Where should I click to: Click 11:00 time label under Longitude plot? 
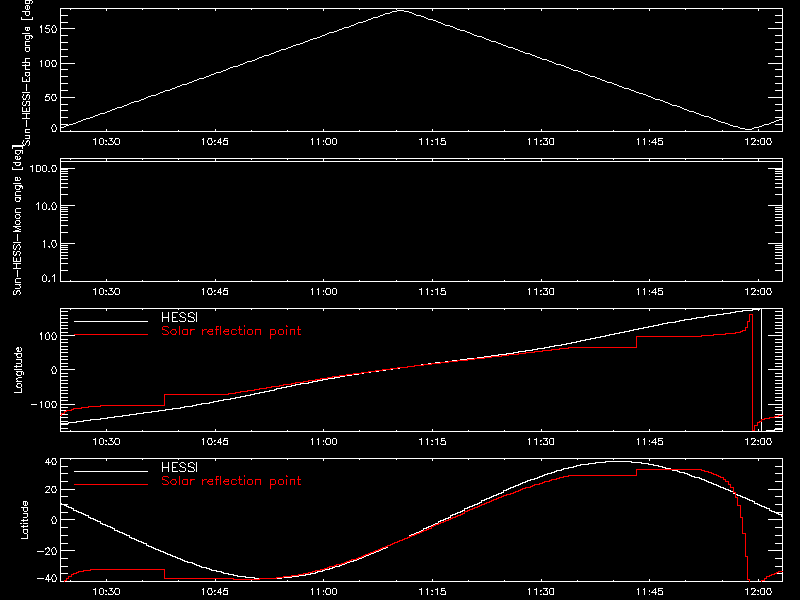point(323,442)
